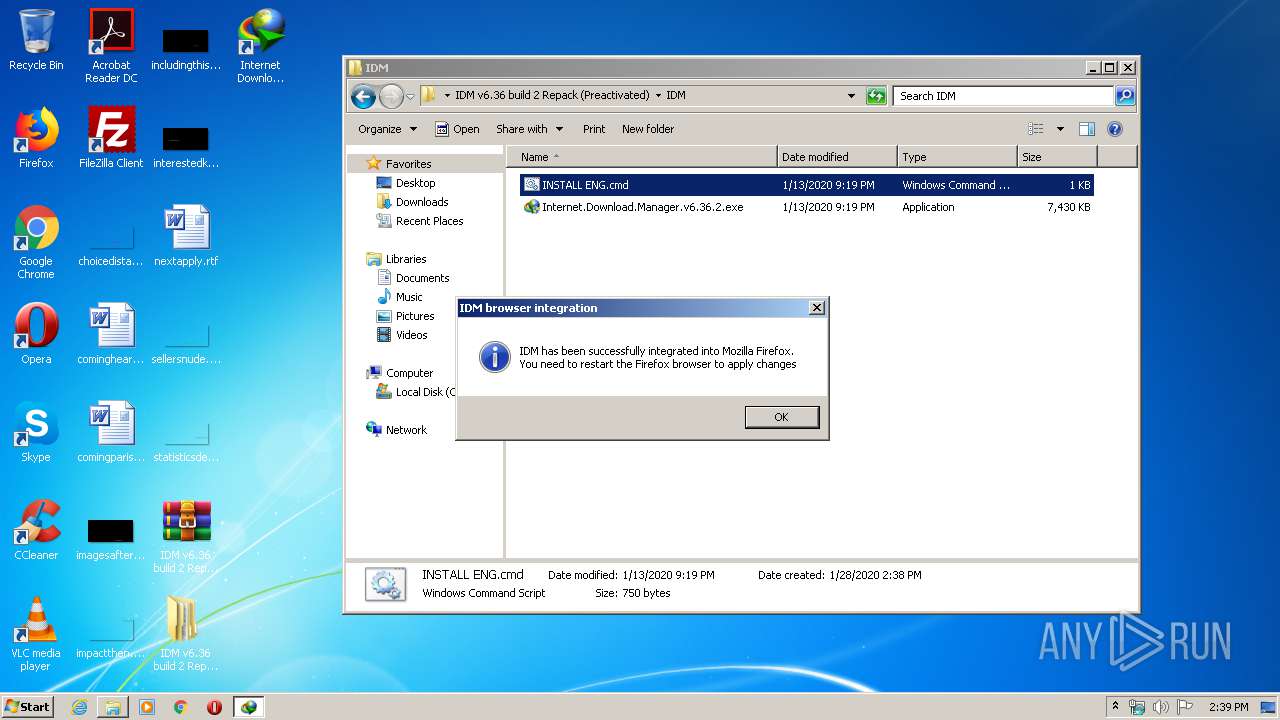
Task: Open the Share with menu
Action: (x=529, y=129)
